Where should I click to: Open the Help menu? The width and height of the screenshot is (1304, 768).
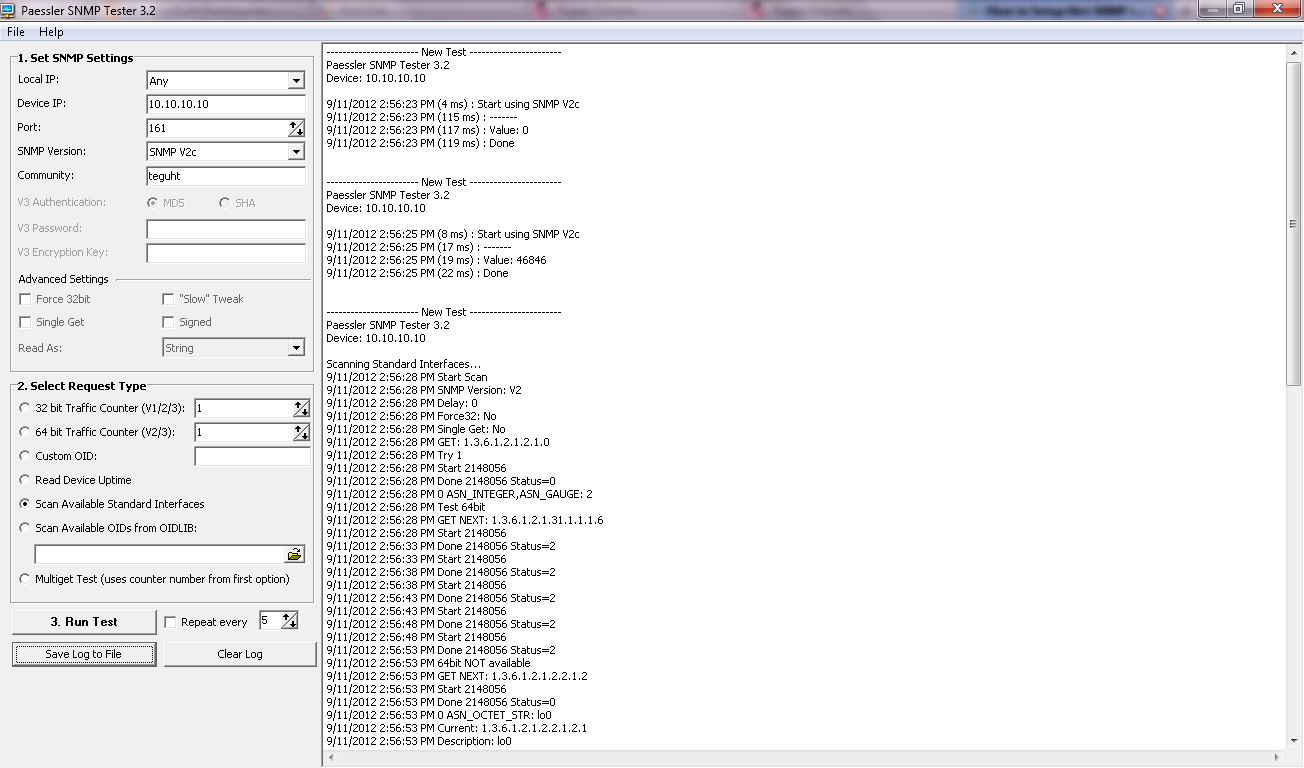[x=50, y=31]
